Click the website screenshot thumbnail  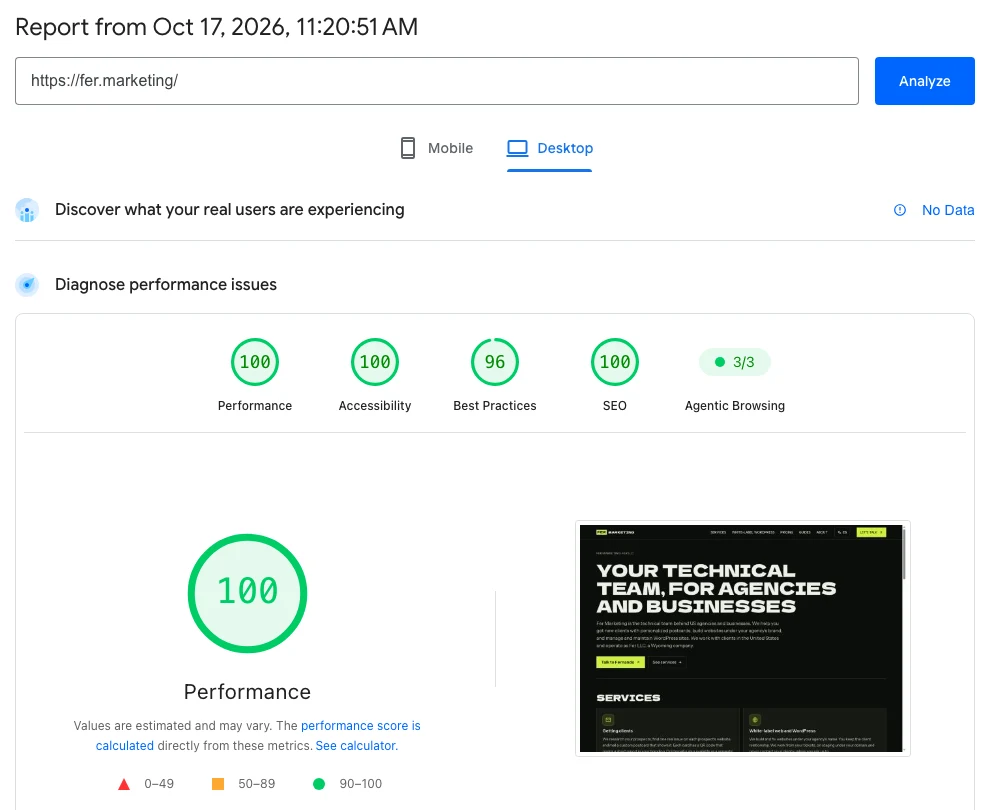742,638
